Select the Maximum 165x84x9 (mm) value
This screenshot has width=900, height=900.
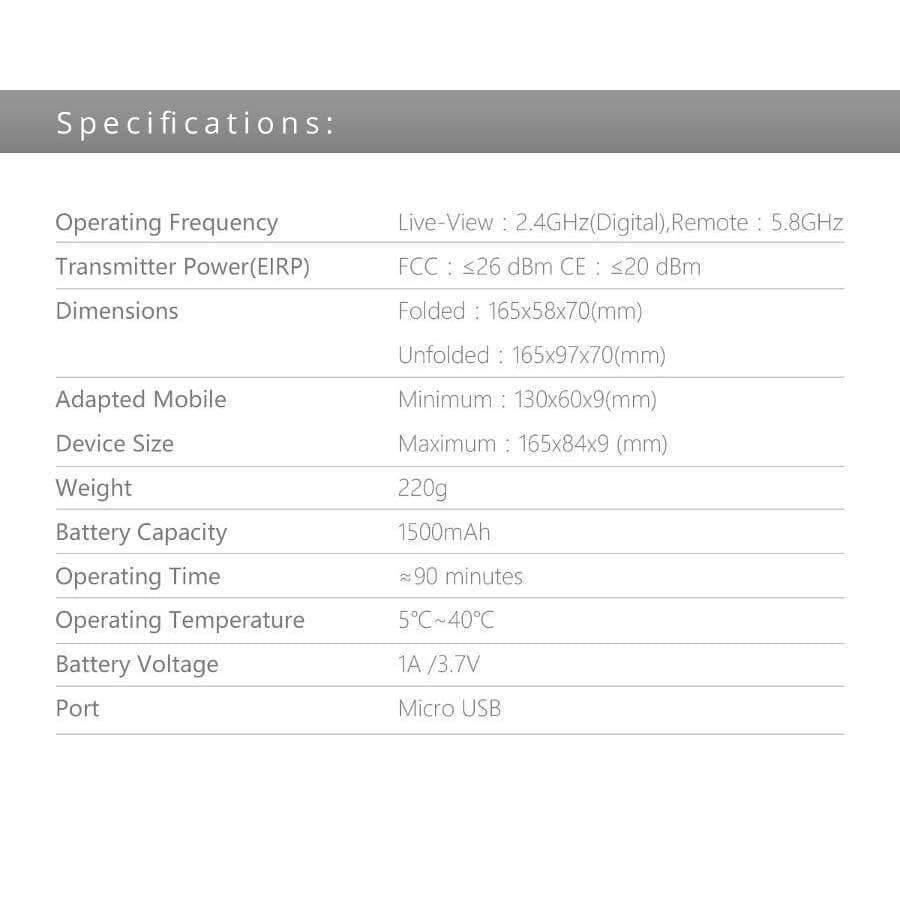(532, 444)
